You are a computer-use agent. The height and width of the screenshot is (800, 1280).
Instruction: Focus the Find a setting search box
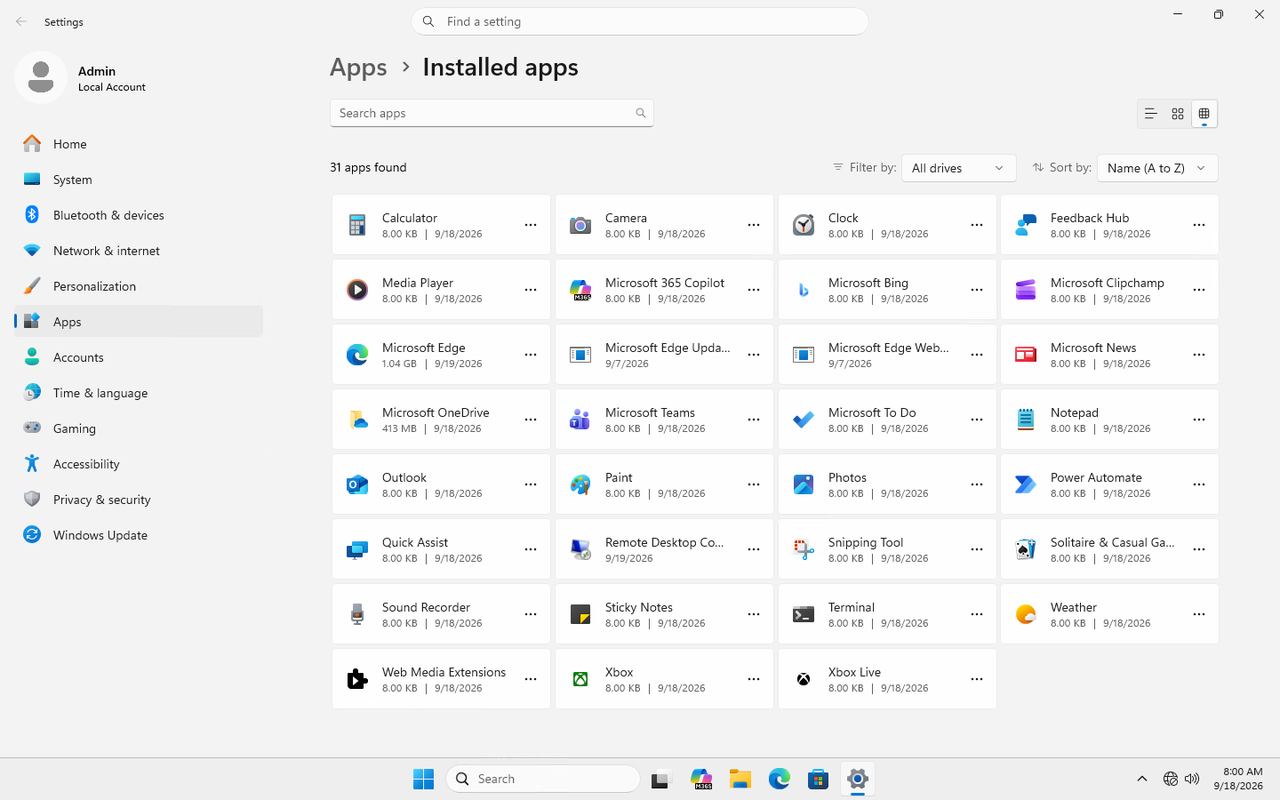(x=639, y=21)
